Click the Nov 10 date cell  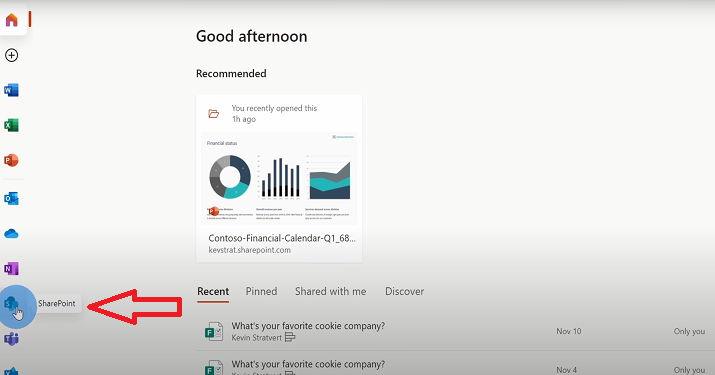[x=569, y=331]
